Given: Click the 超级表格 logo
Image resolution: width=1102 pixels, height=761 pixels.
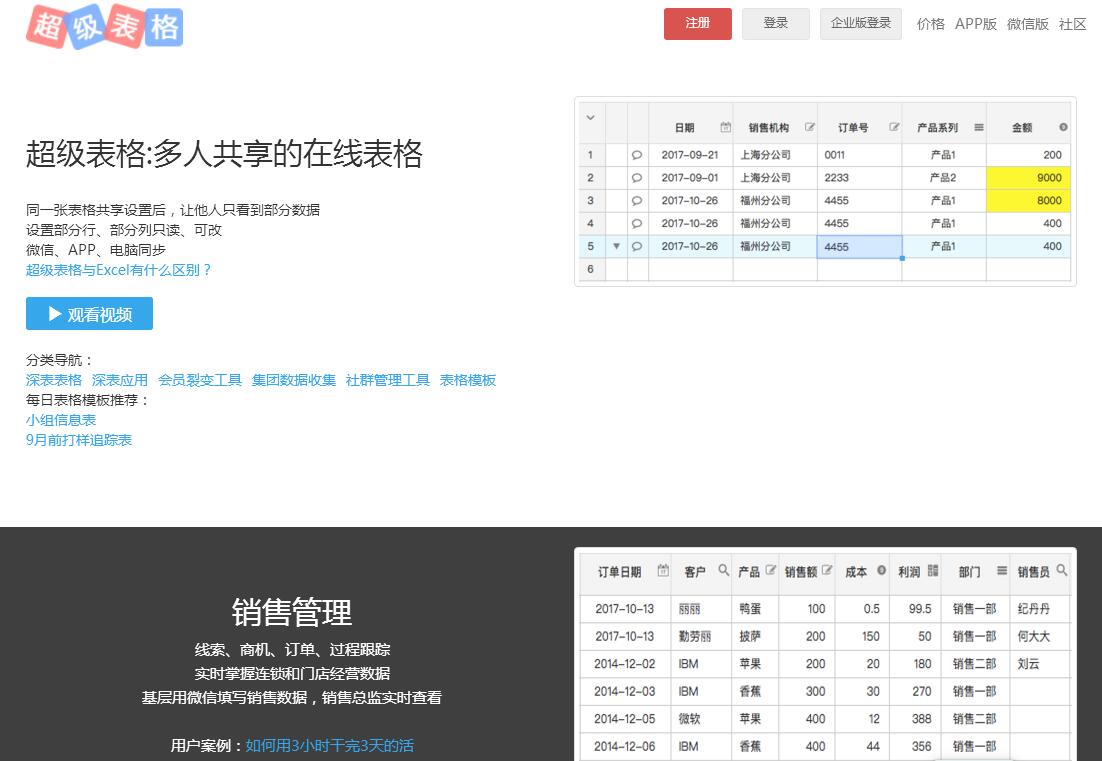Looking at the screenshot, I should click(105, 26).
